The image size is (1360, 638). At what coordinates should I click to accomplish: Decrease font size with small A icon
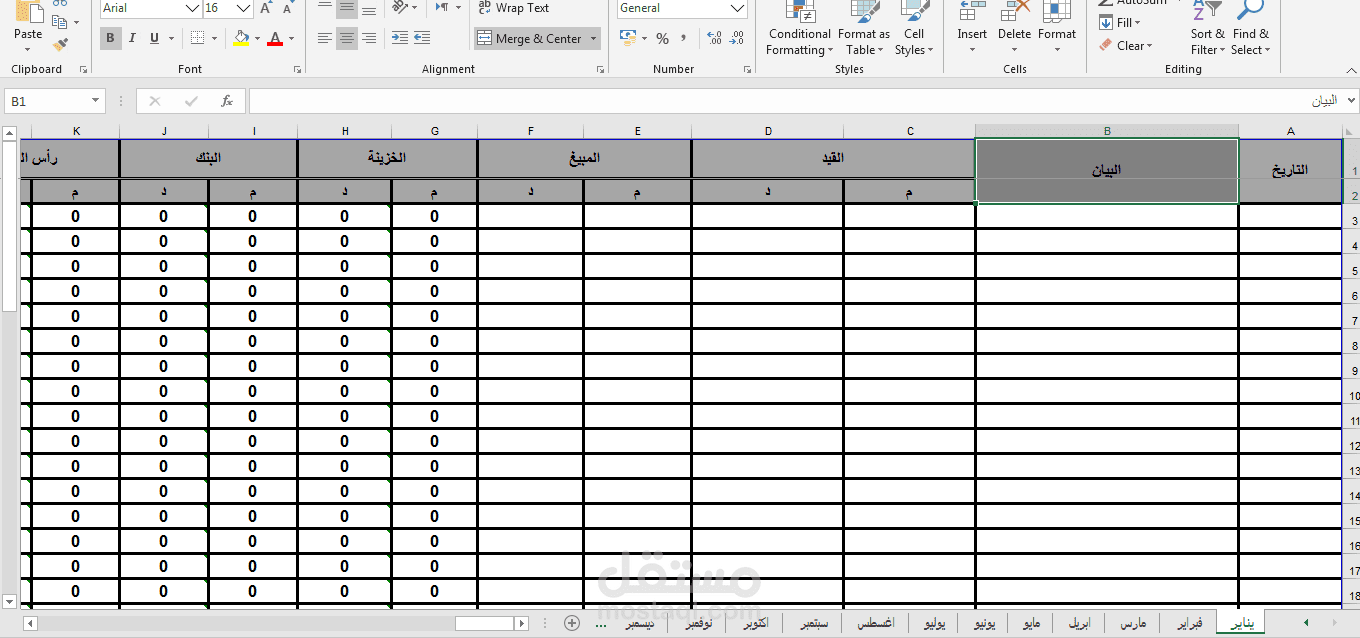(288, 8)
